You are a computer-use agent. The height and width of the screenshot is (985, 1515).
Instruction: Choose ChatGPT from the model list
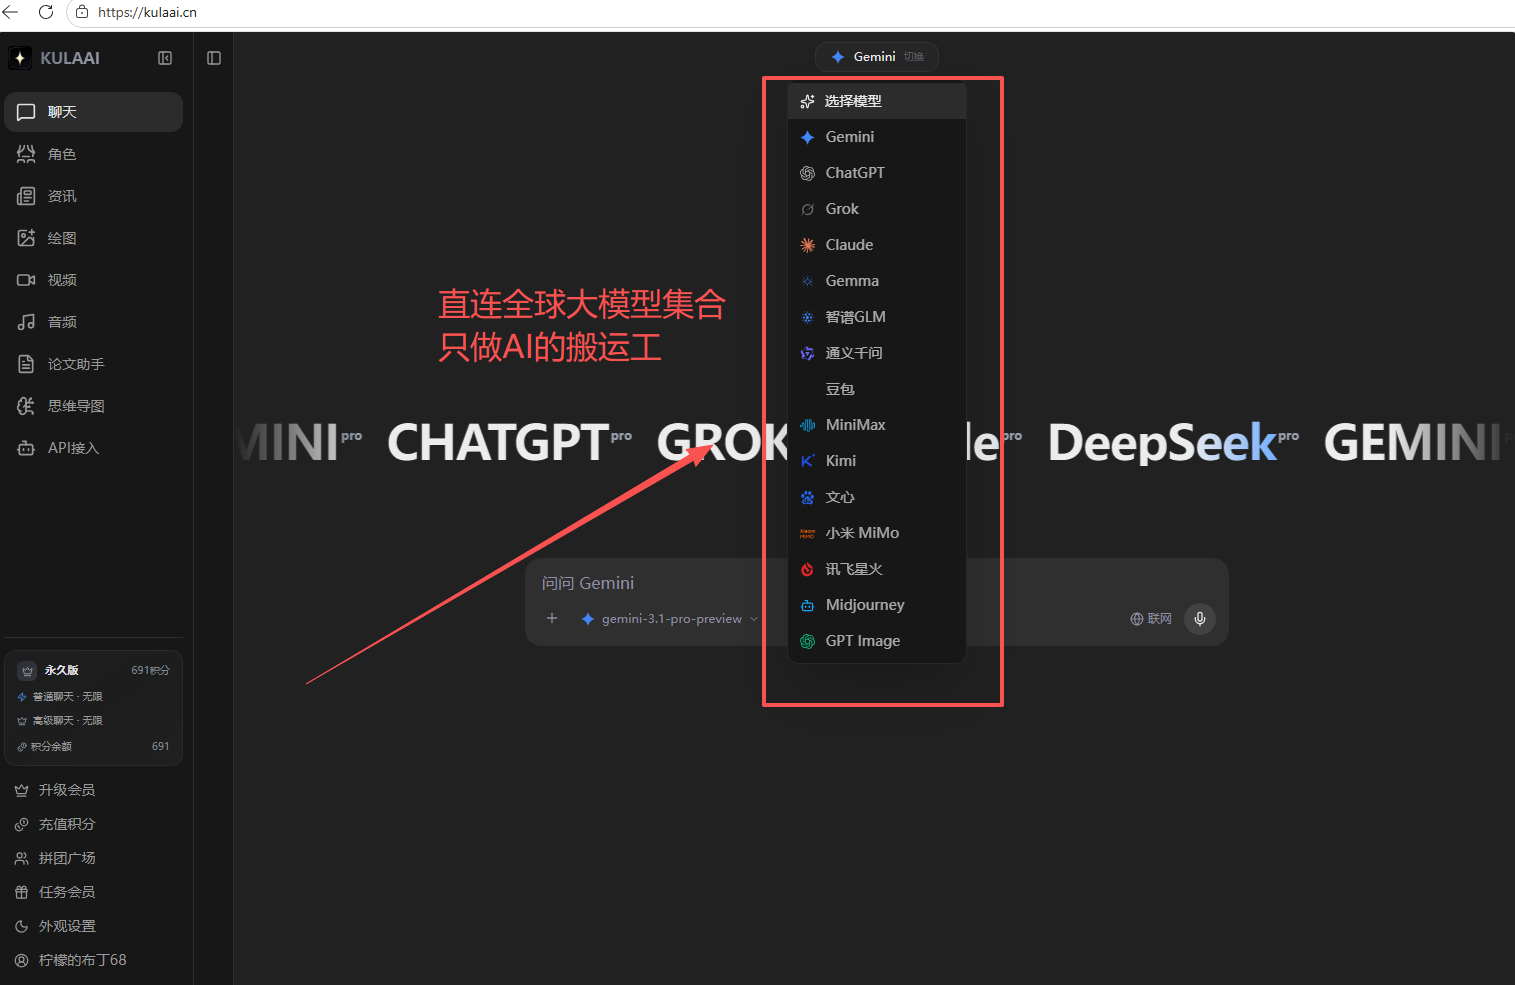click(877, 173)
